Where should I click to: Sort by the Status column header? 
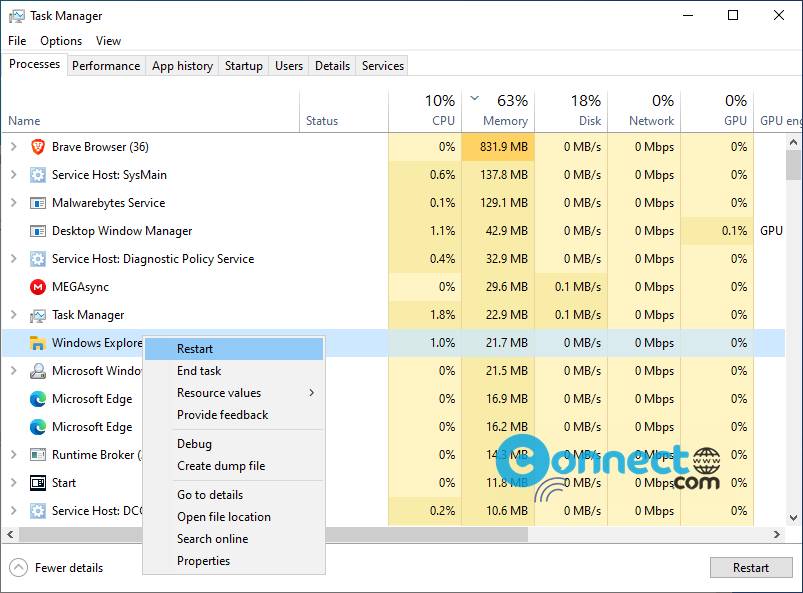(x=344, y=110)
